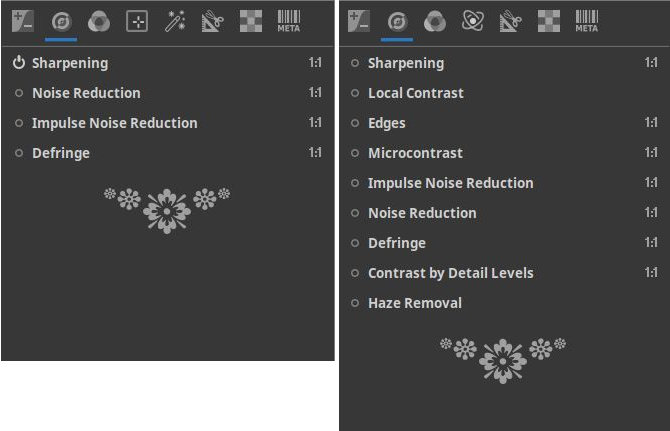Expand the Contrast by Detail Levels section
Image resolution: width=670 pixels, height=431 pixels.
click(450, 273)
